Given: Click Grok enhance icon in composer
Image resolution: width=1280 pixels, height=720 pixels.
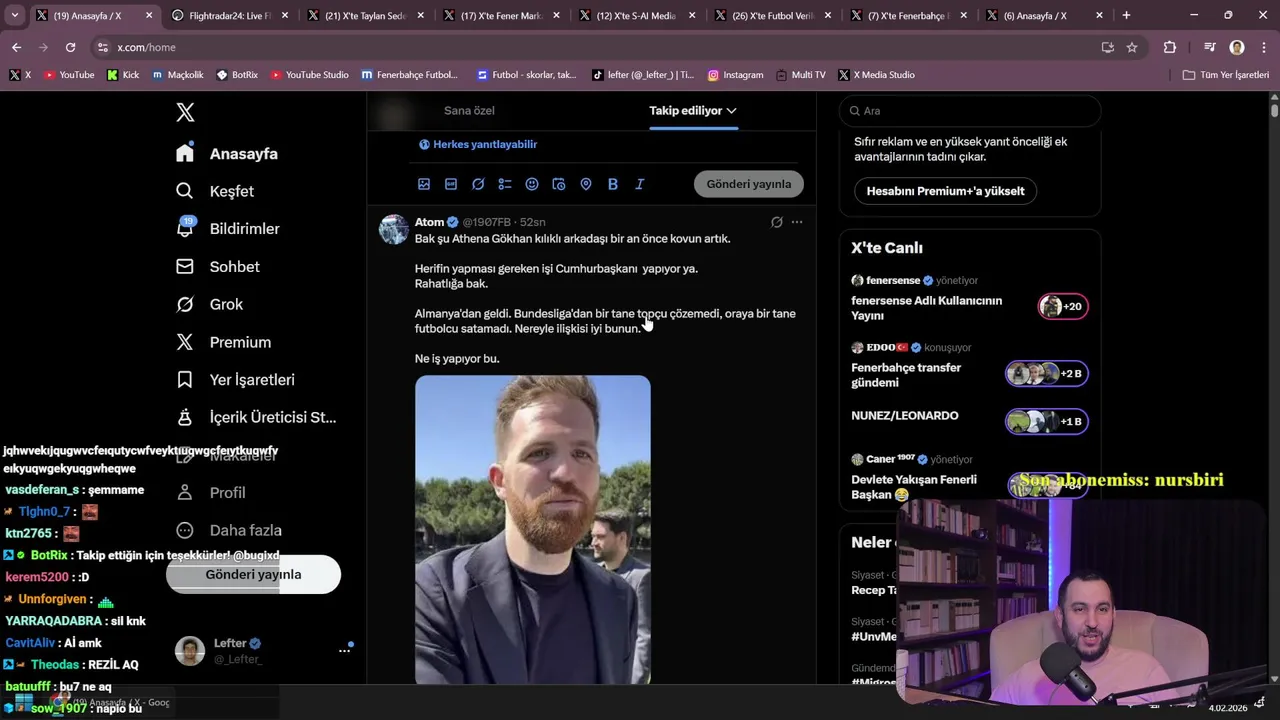Looking at the screenshot, I should pos(478,184).
